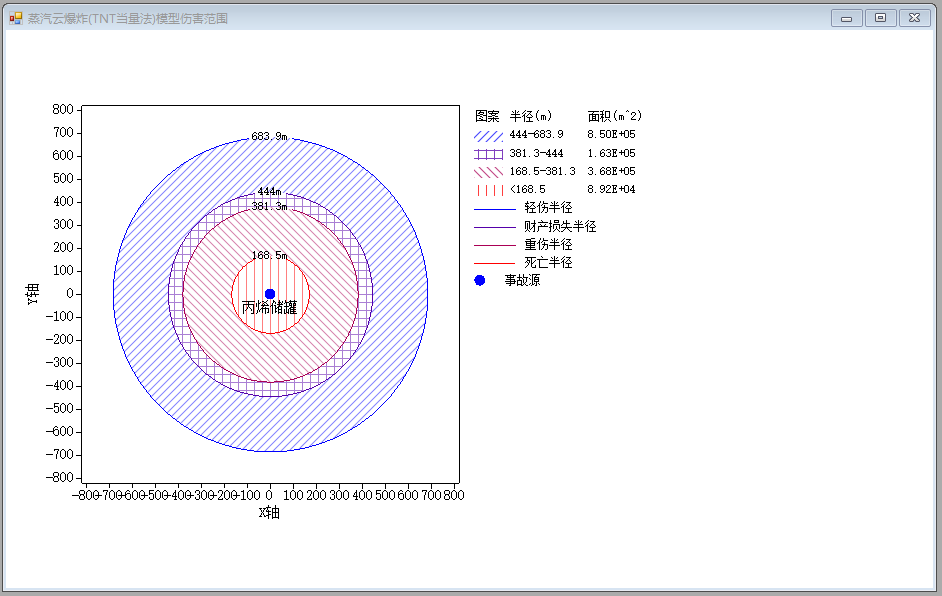Click the red vertical line legend swatch
This screenshot has height=596, width=942.
click(490, 190)
